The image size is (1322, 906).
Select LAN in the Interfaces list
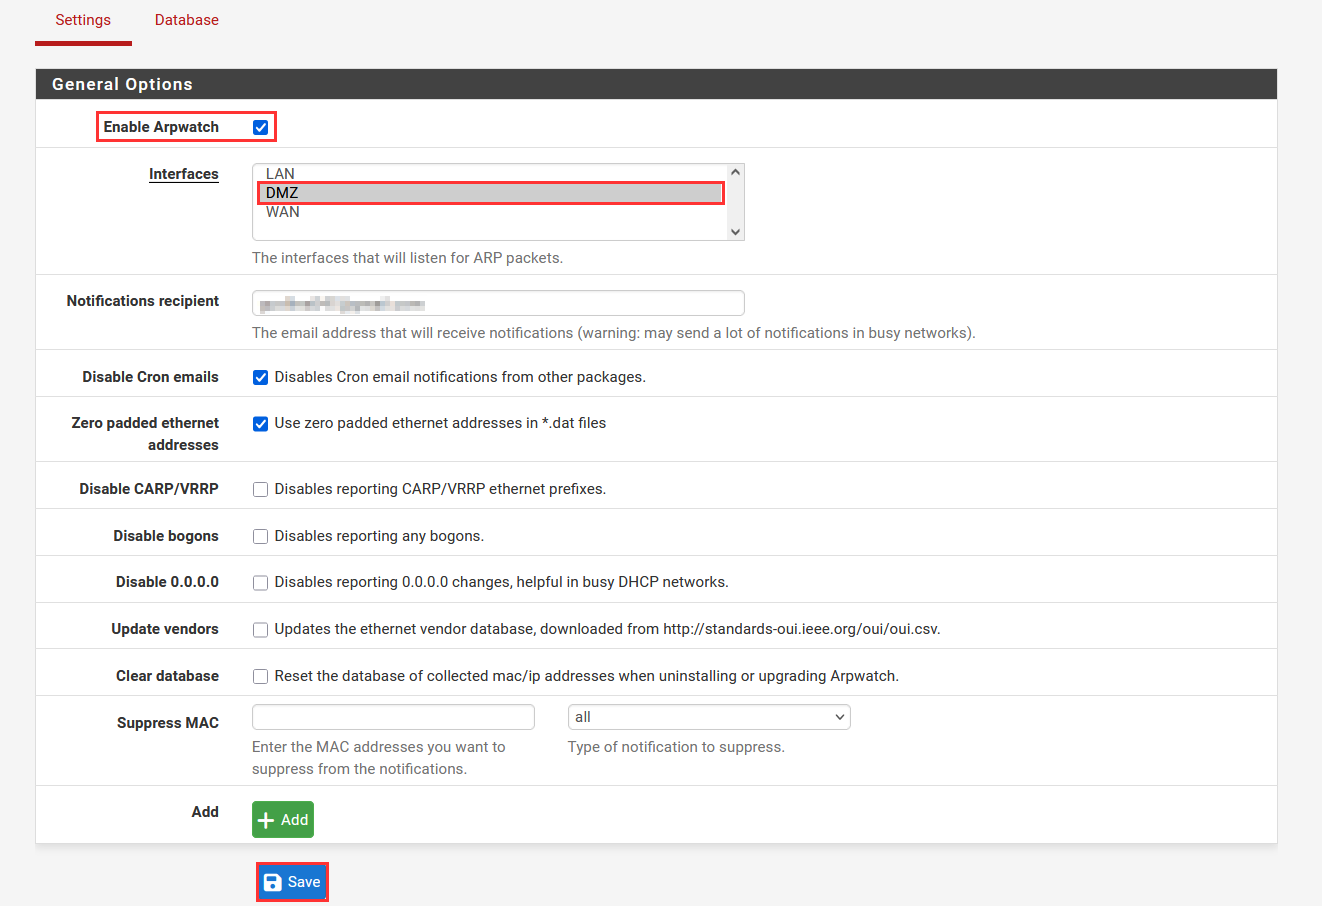tap(280, 174)
